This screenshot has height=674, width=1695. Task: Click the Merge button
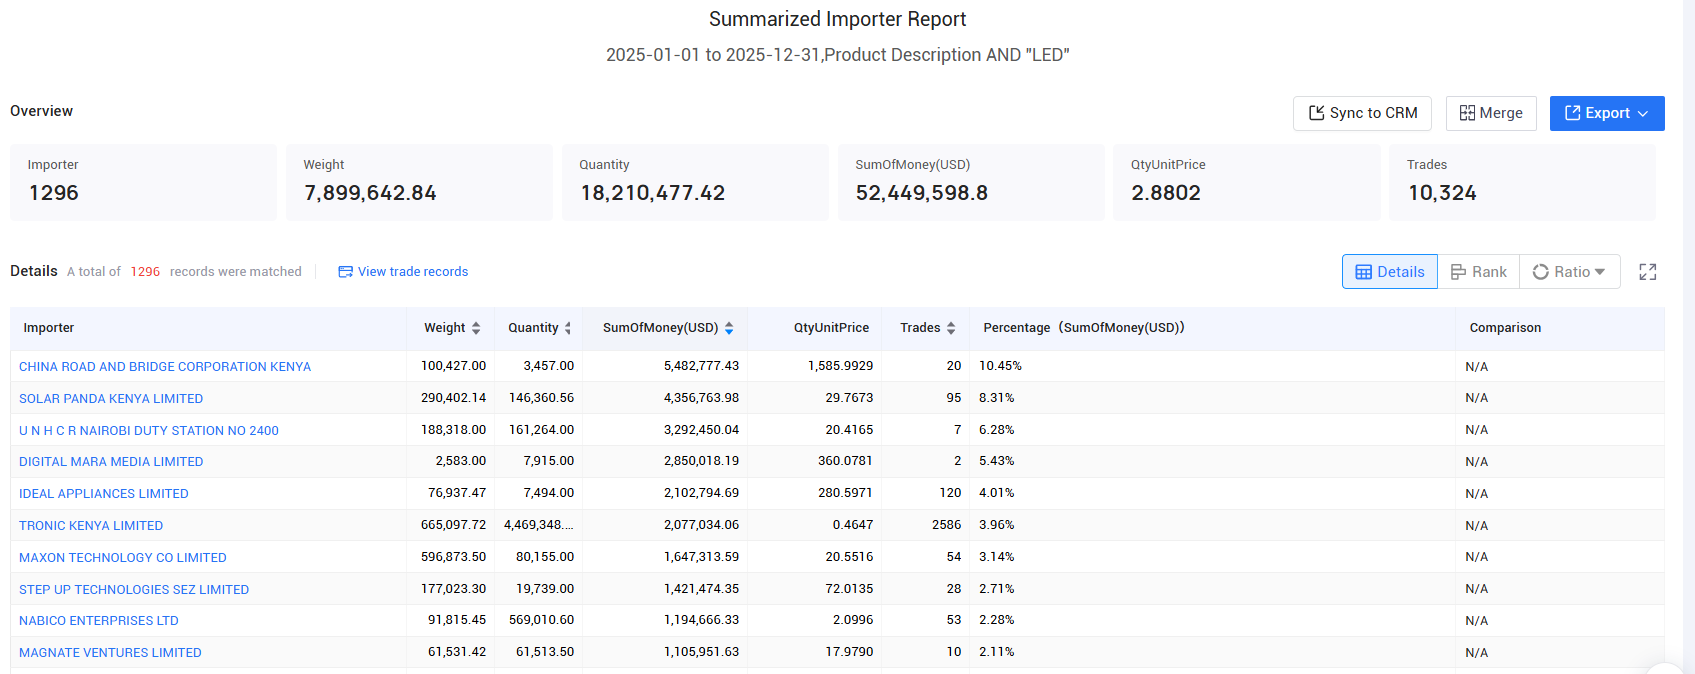pos(1491,113)
